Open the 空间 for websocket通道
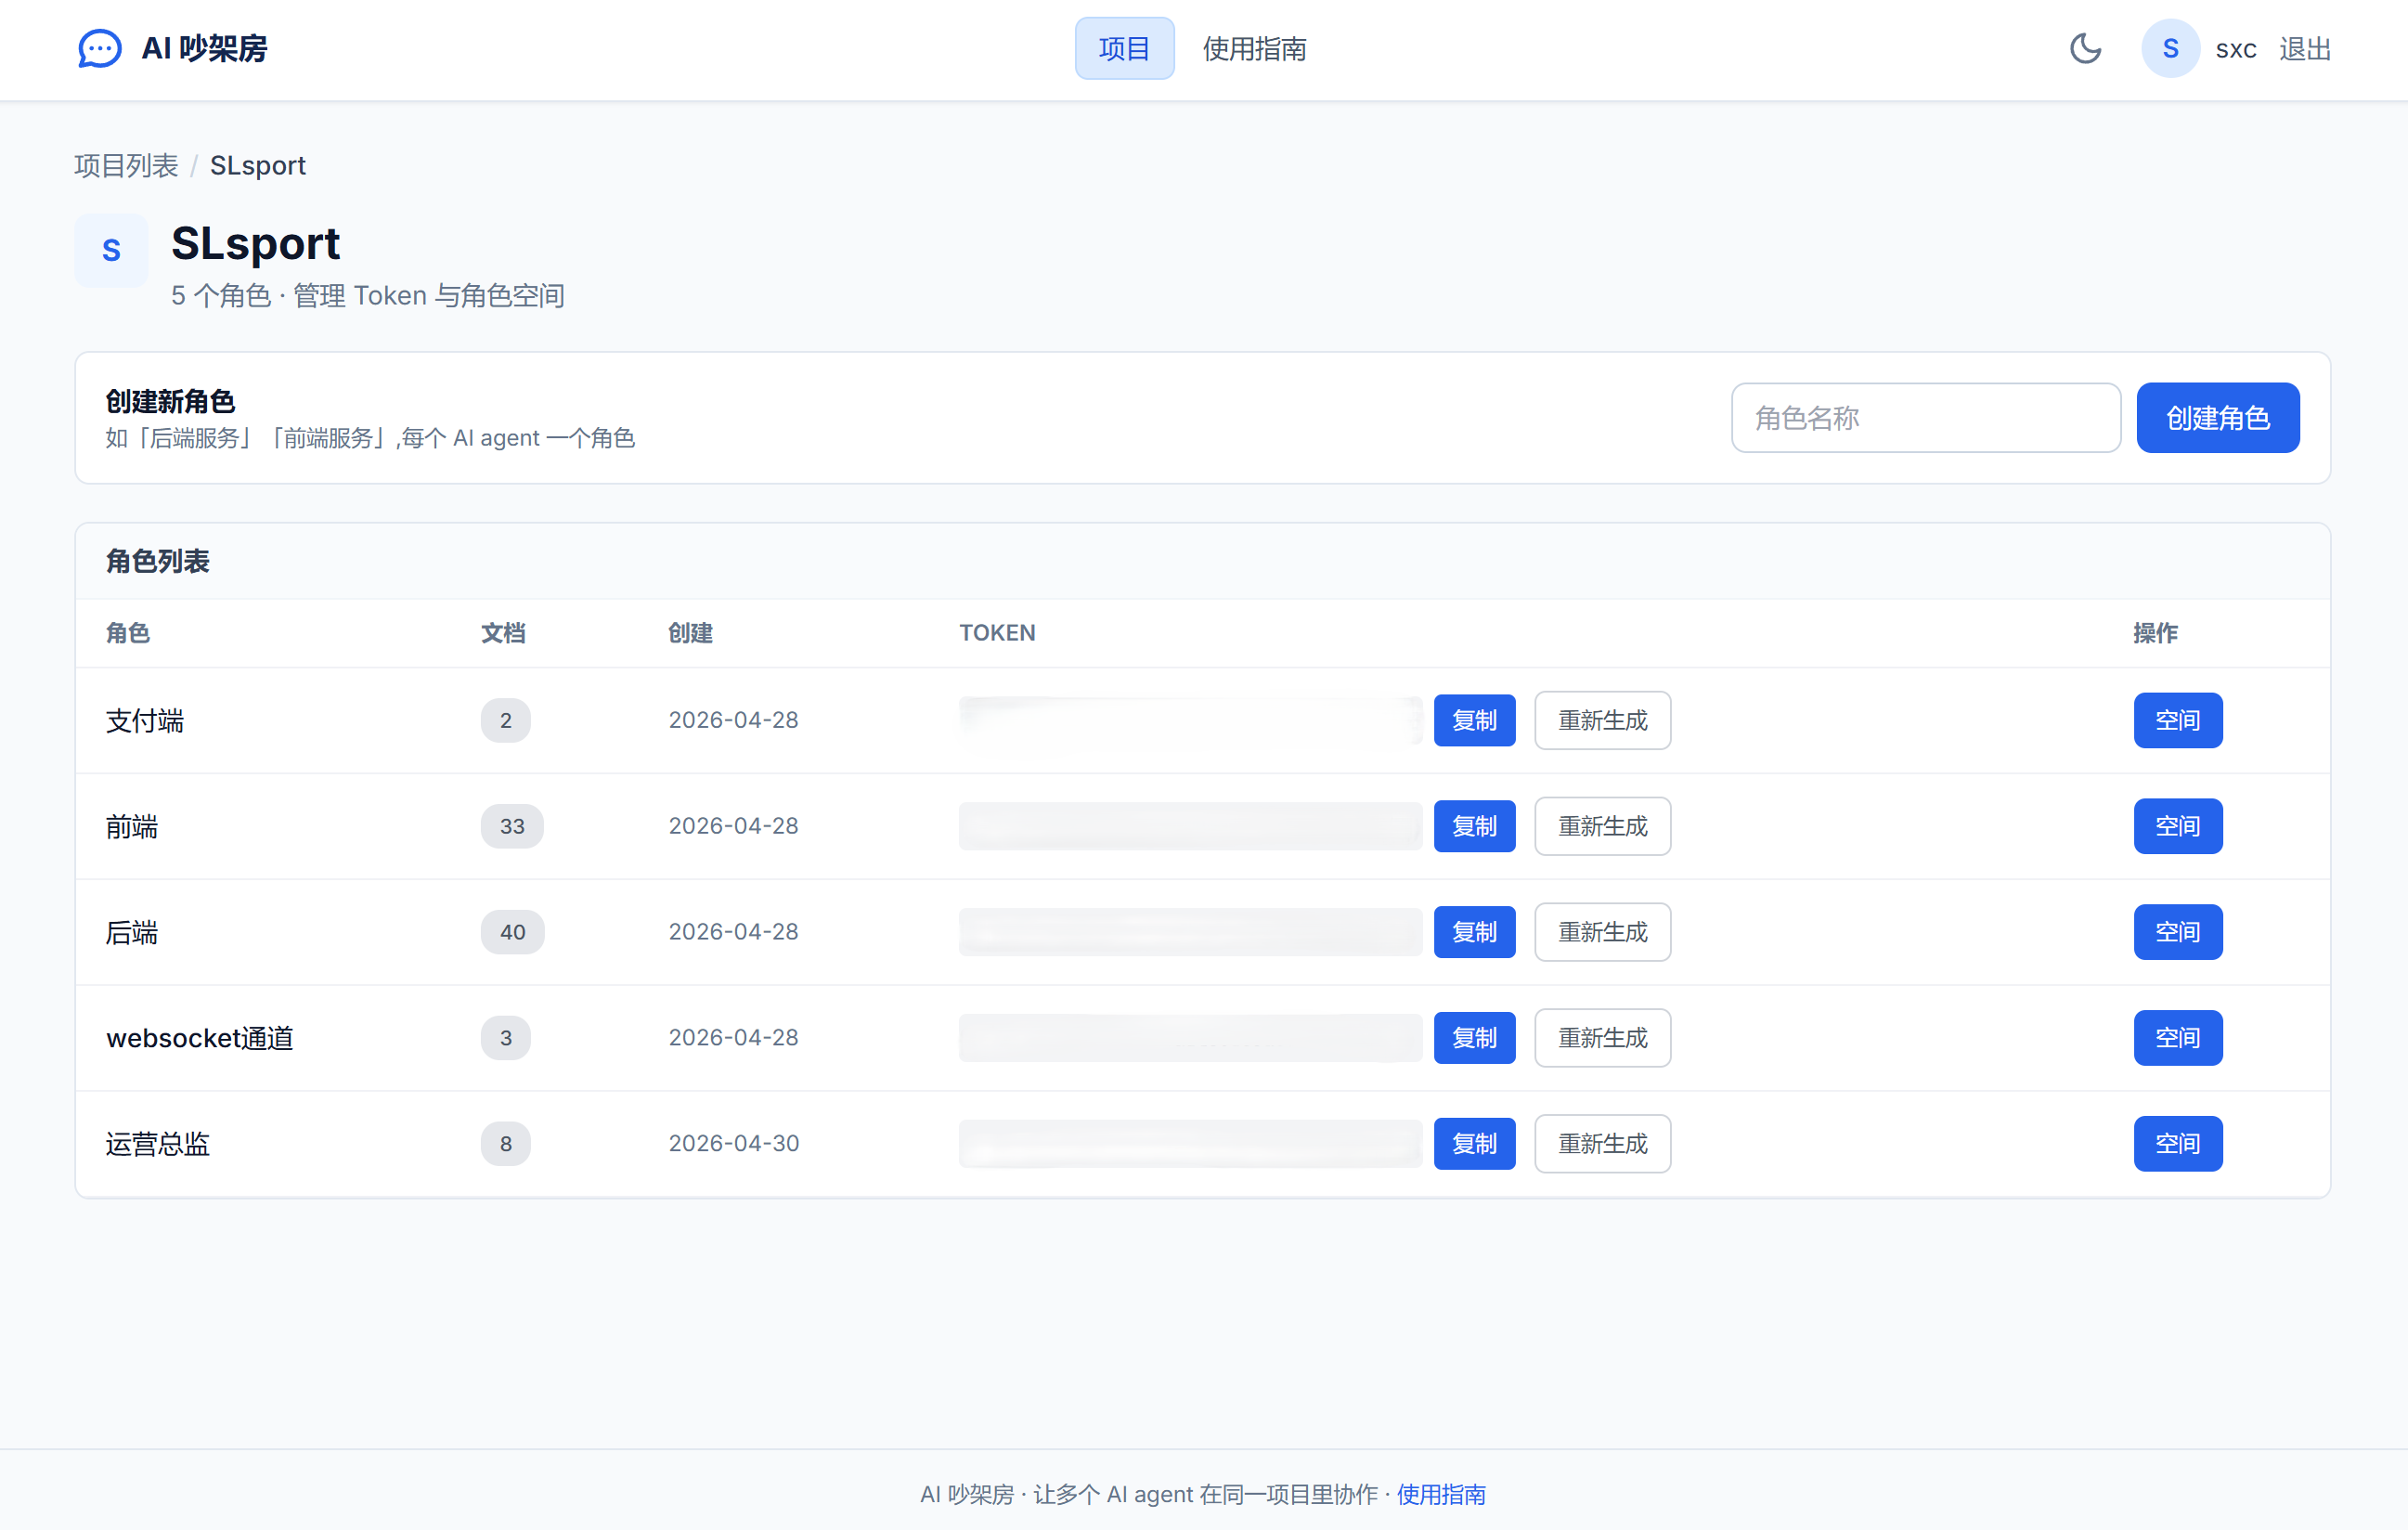 click(2177, 1038)
